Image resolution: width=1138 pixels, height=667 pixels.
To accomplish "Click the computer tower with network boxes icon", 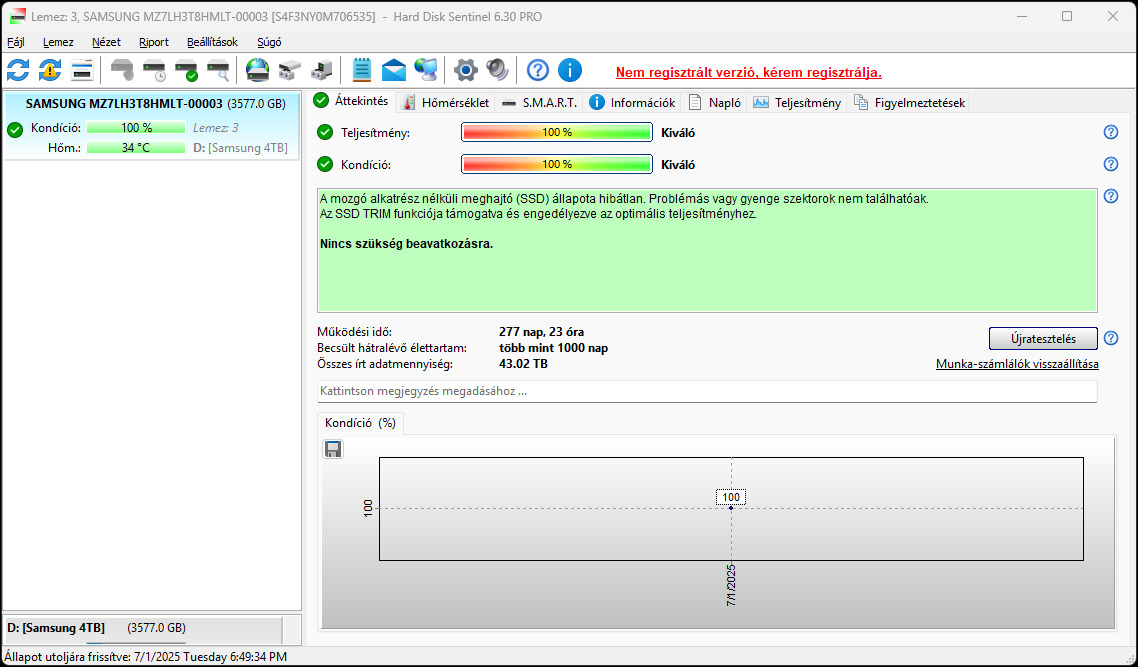I will click(322, 70).
